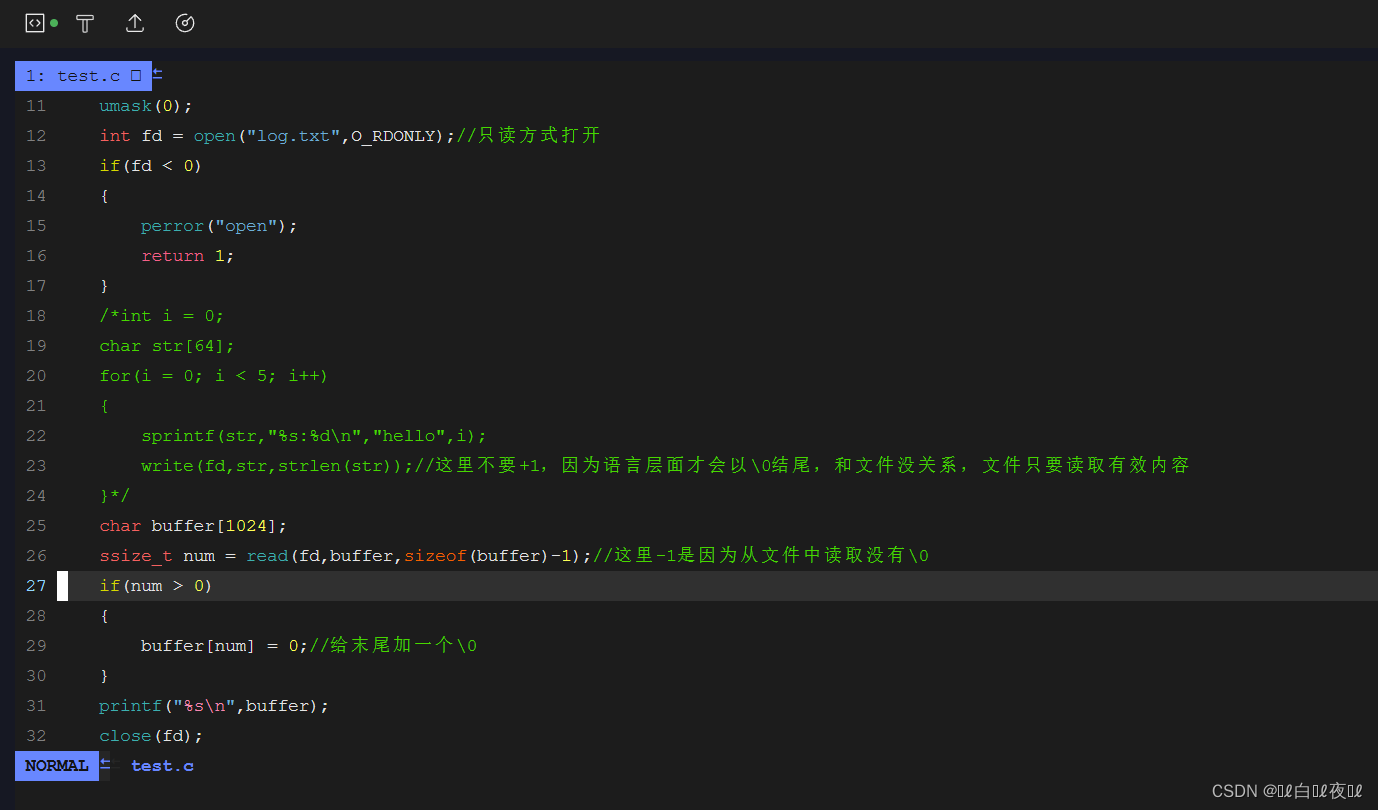Click line number 19
The height and width of the screenshot is (810, 1378).
point(36,346)
